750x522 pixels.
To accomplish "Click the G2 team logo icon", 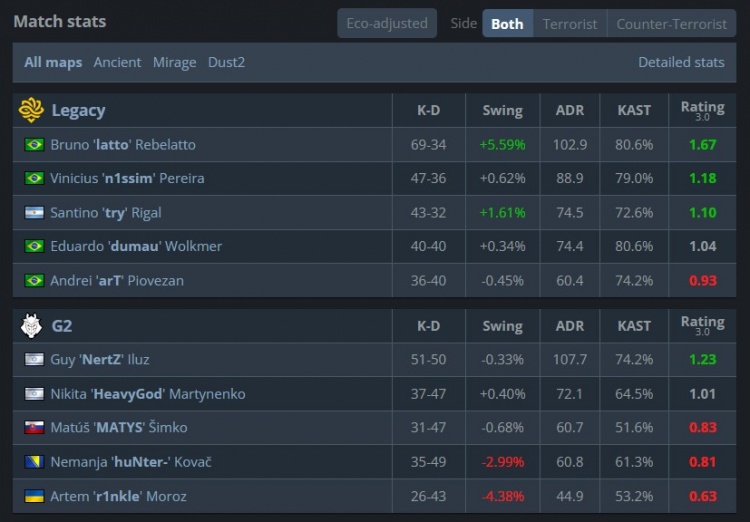I will click(32, 326).
